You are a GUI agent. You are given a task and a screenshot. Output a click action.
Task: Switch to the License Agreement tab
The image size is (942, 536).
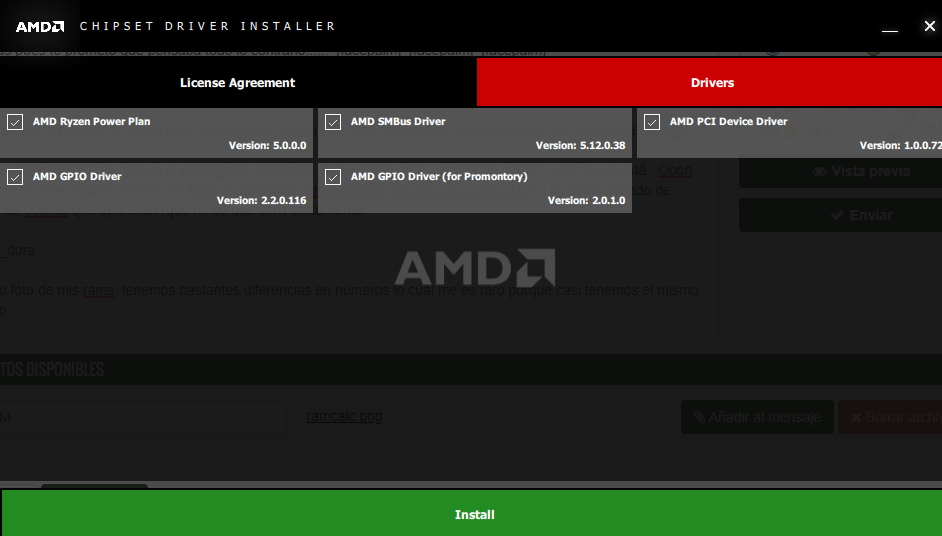tap(238, 83)
